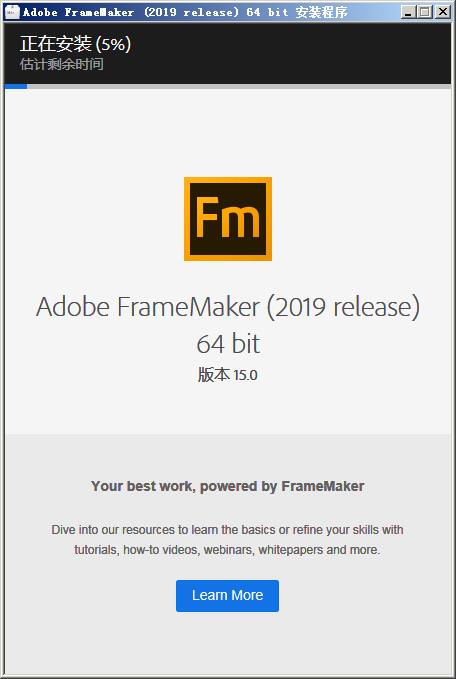The image size is (456, 679).
Task: Click the 正在安装 (5%) status heading
Action: point(75,44)
